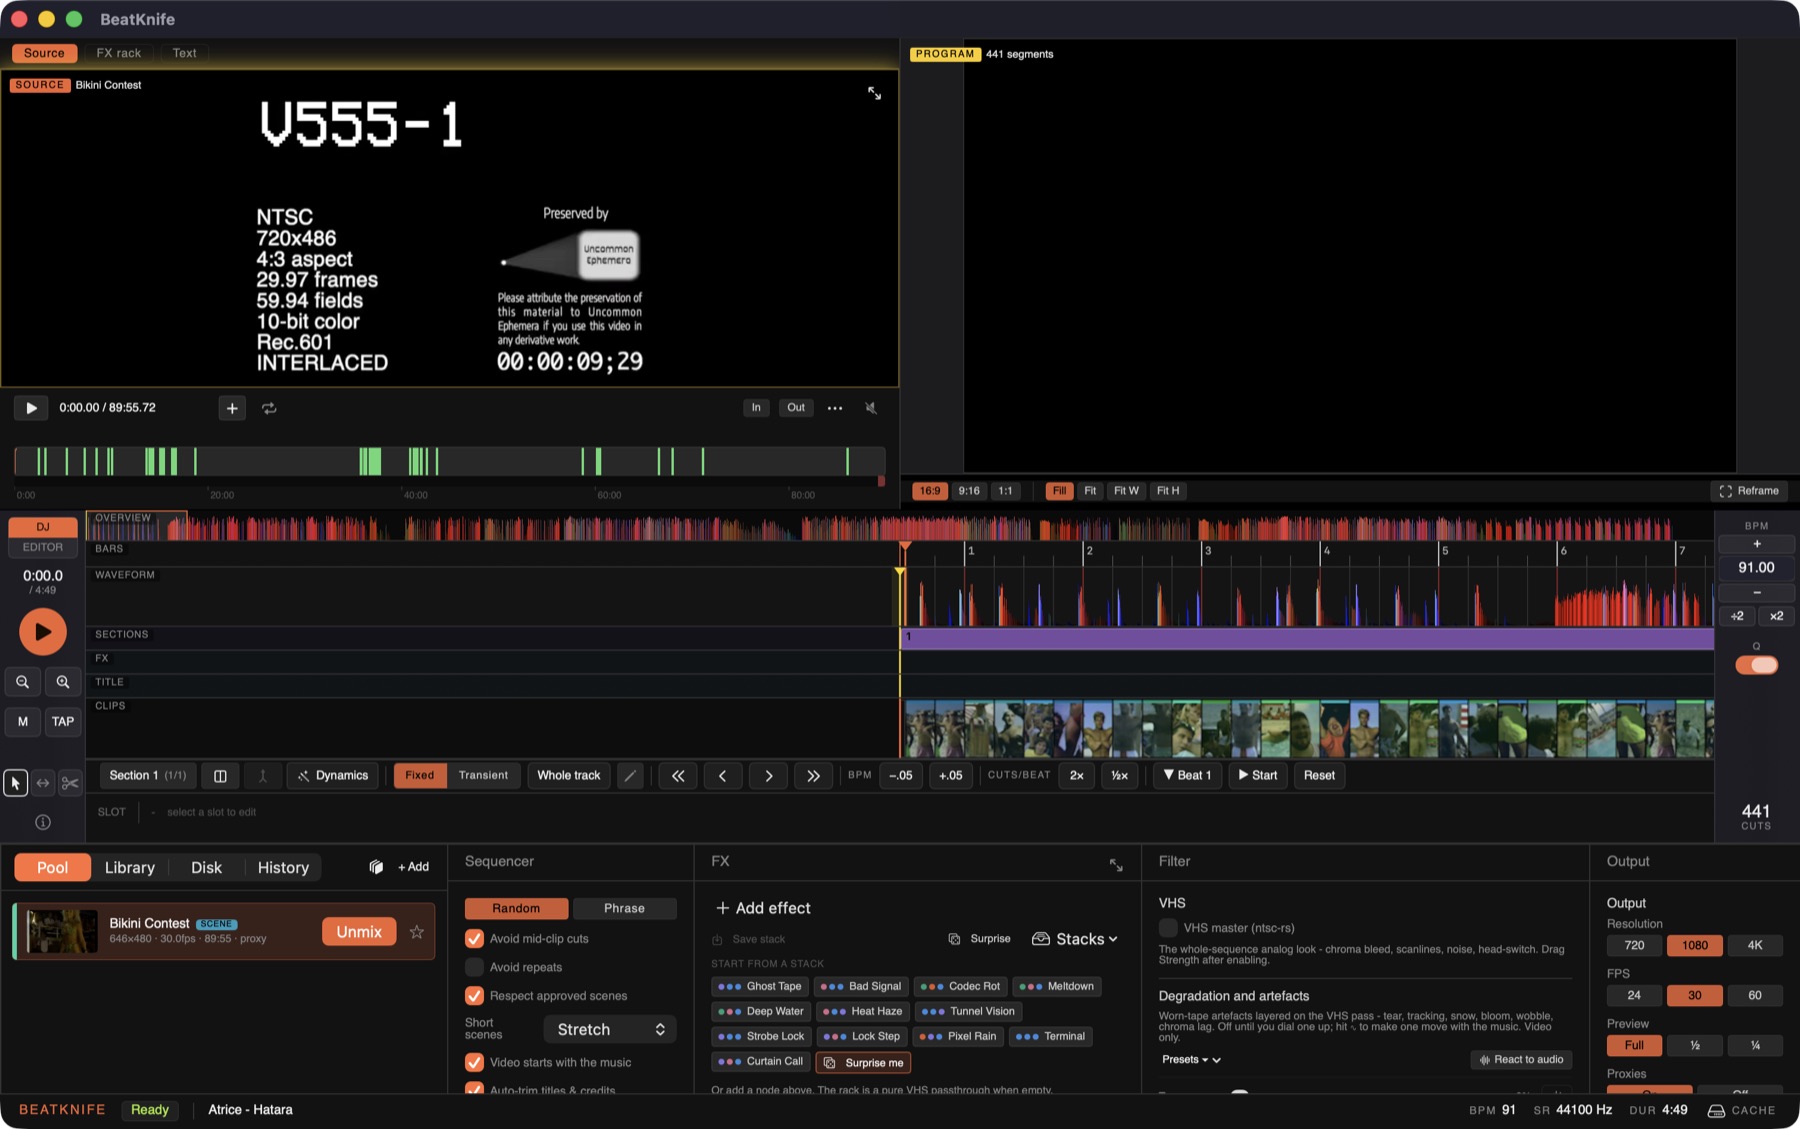Image resolution: width=1800 pixels, height=1129 pixels.
Task: Switch to the Phrase sequencer mode
Action: coord(624,908)
